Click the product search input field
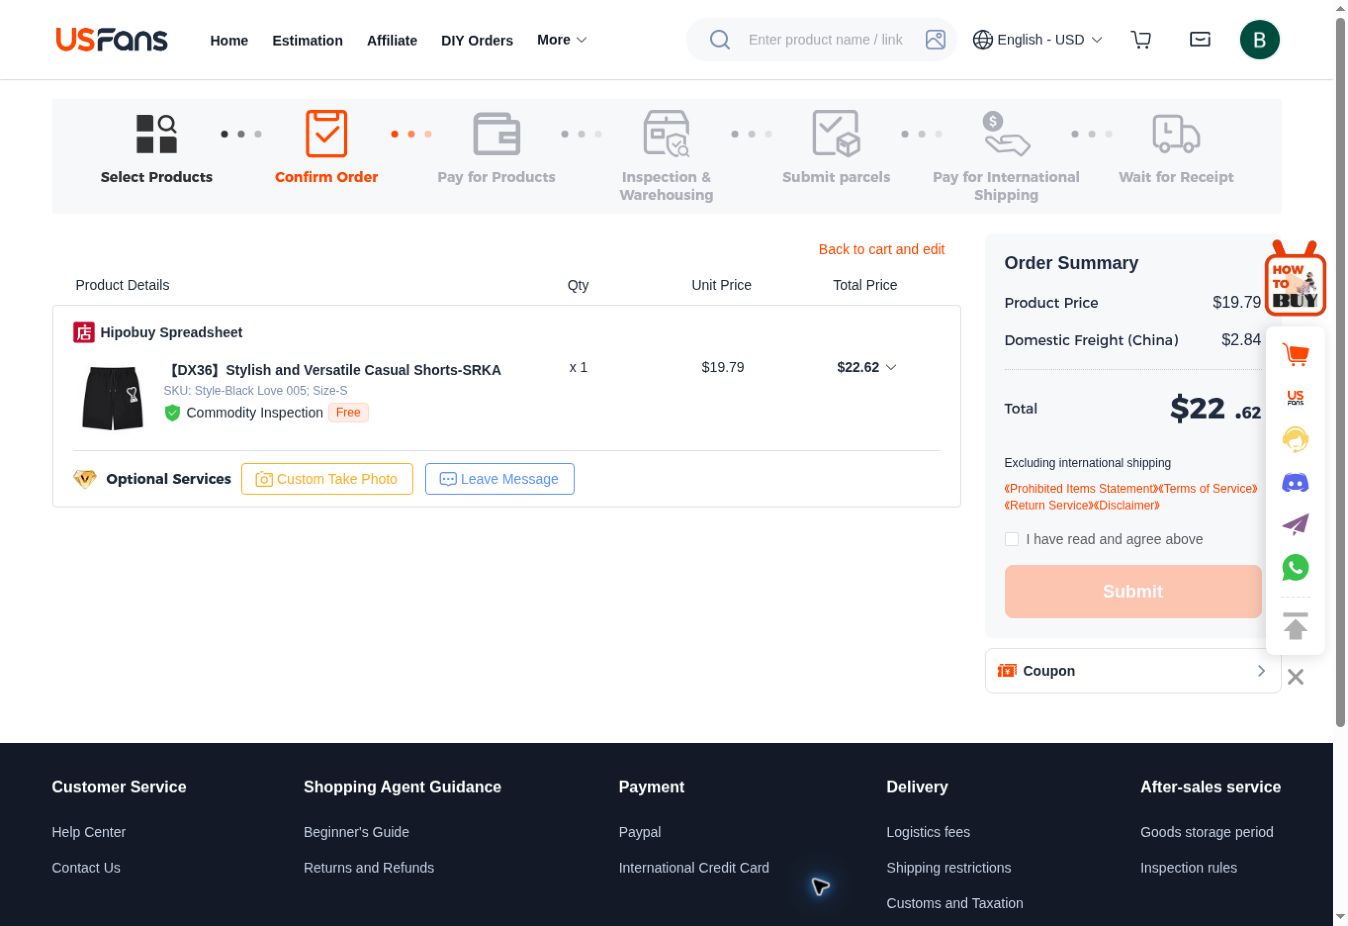 826,40
